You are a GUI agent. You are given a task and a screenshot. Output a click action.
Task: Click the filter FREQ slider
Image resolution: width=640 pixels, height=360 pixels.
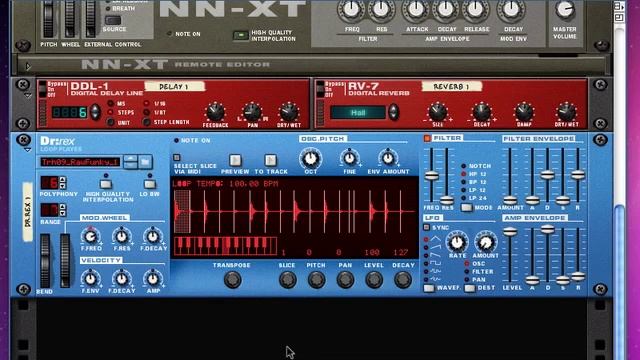pyautogui.click(x=431, y=176)
